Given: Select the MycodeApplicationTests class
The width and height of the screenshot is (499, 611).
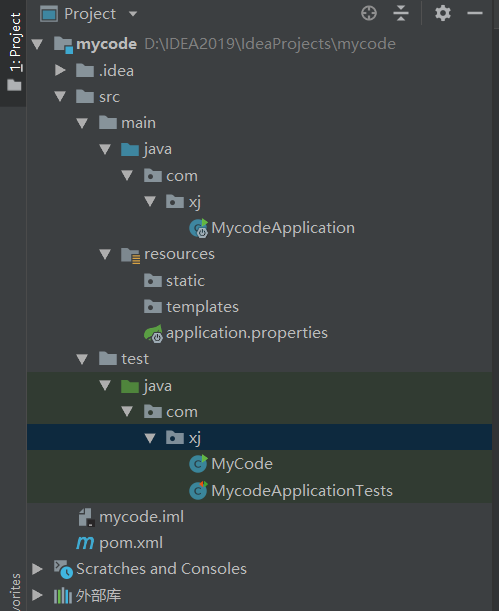Looking at the screenshot, I should click(291, 490).
